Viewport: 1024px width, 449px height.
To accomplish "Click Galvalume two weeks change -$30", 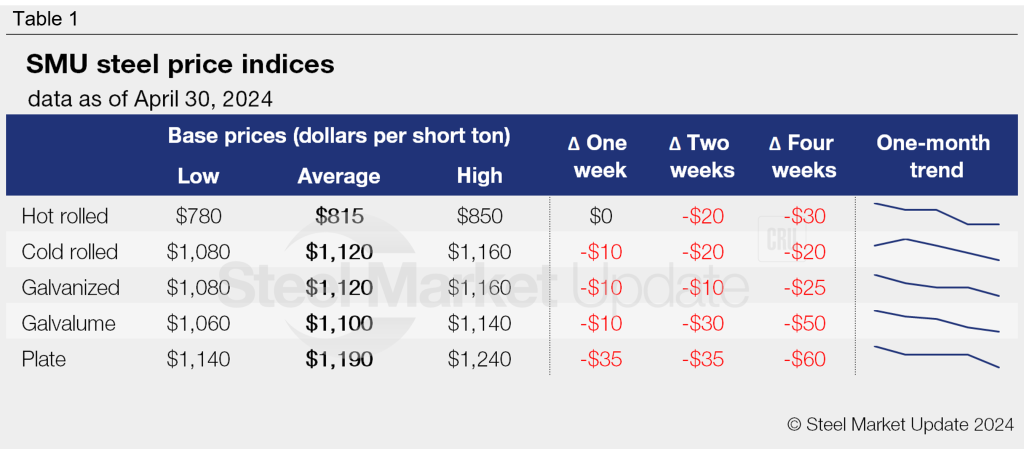I will pyautogui.click(x=702, y=323).
